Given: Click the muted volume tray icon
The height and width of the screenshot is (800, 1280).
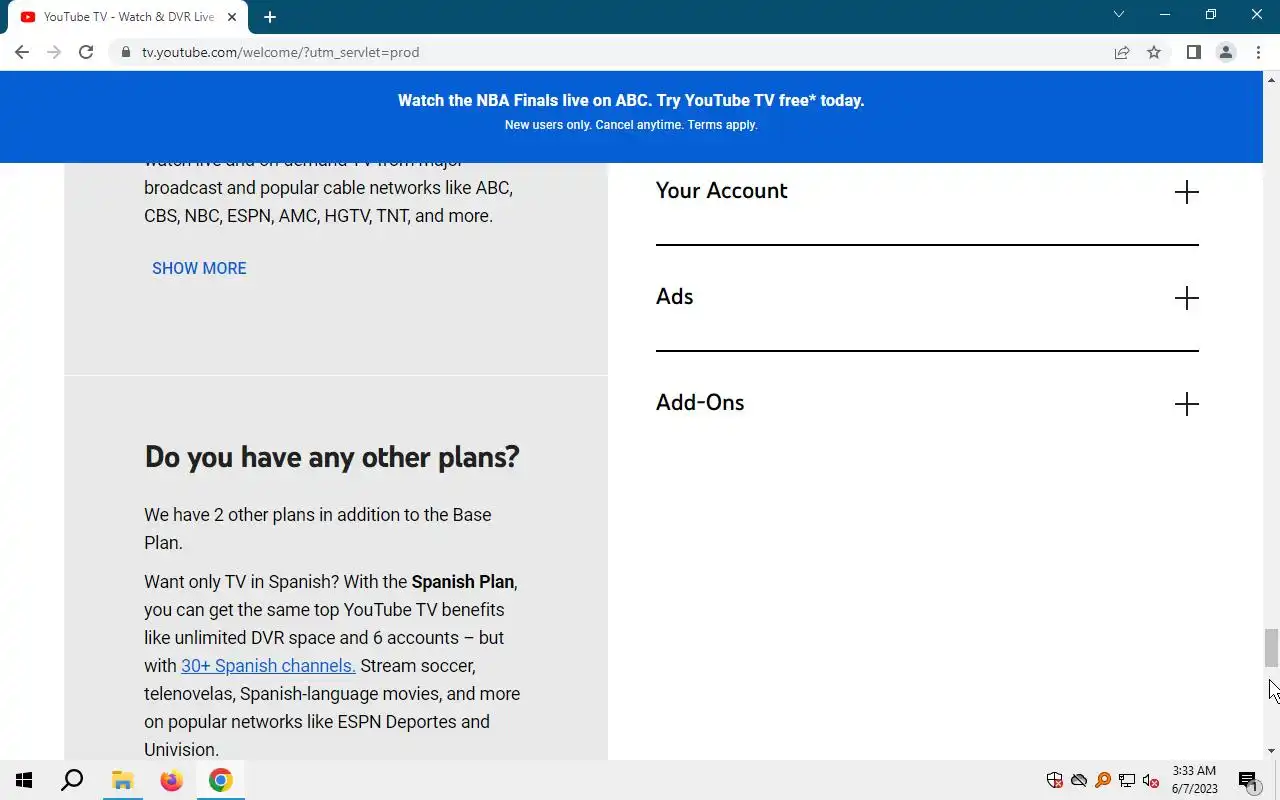Looking at the screenshot, I should click(x=1150, y=780).
